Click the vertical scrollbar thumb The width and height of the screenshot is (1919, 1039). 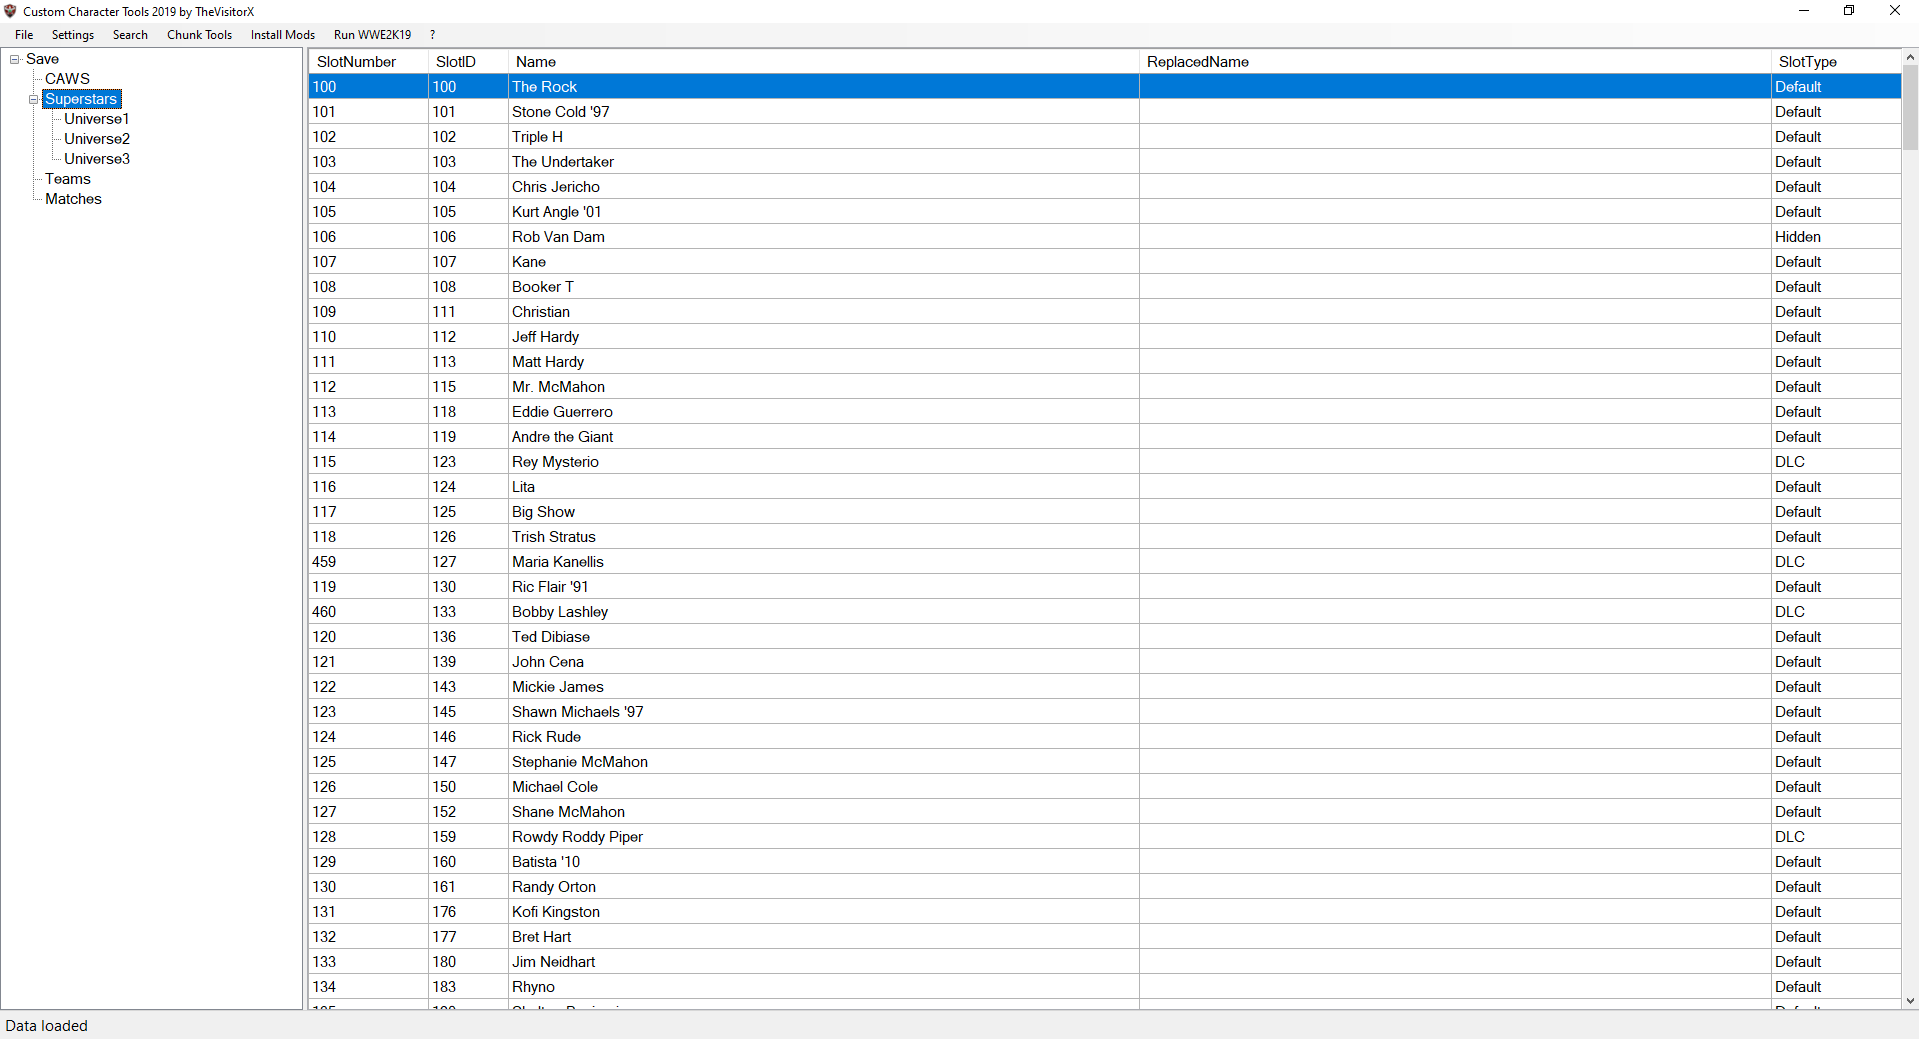coord(1910,108)
